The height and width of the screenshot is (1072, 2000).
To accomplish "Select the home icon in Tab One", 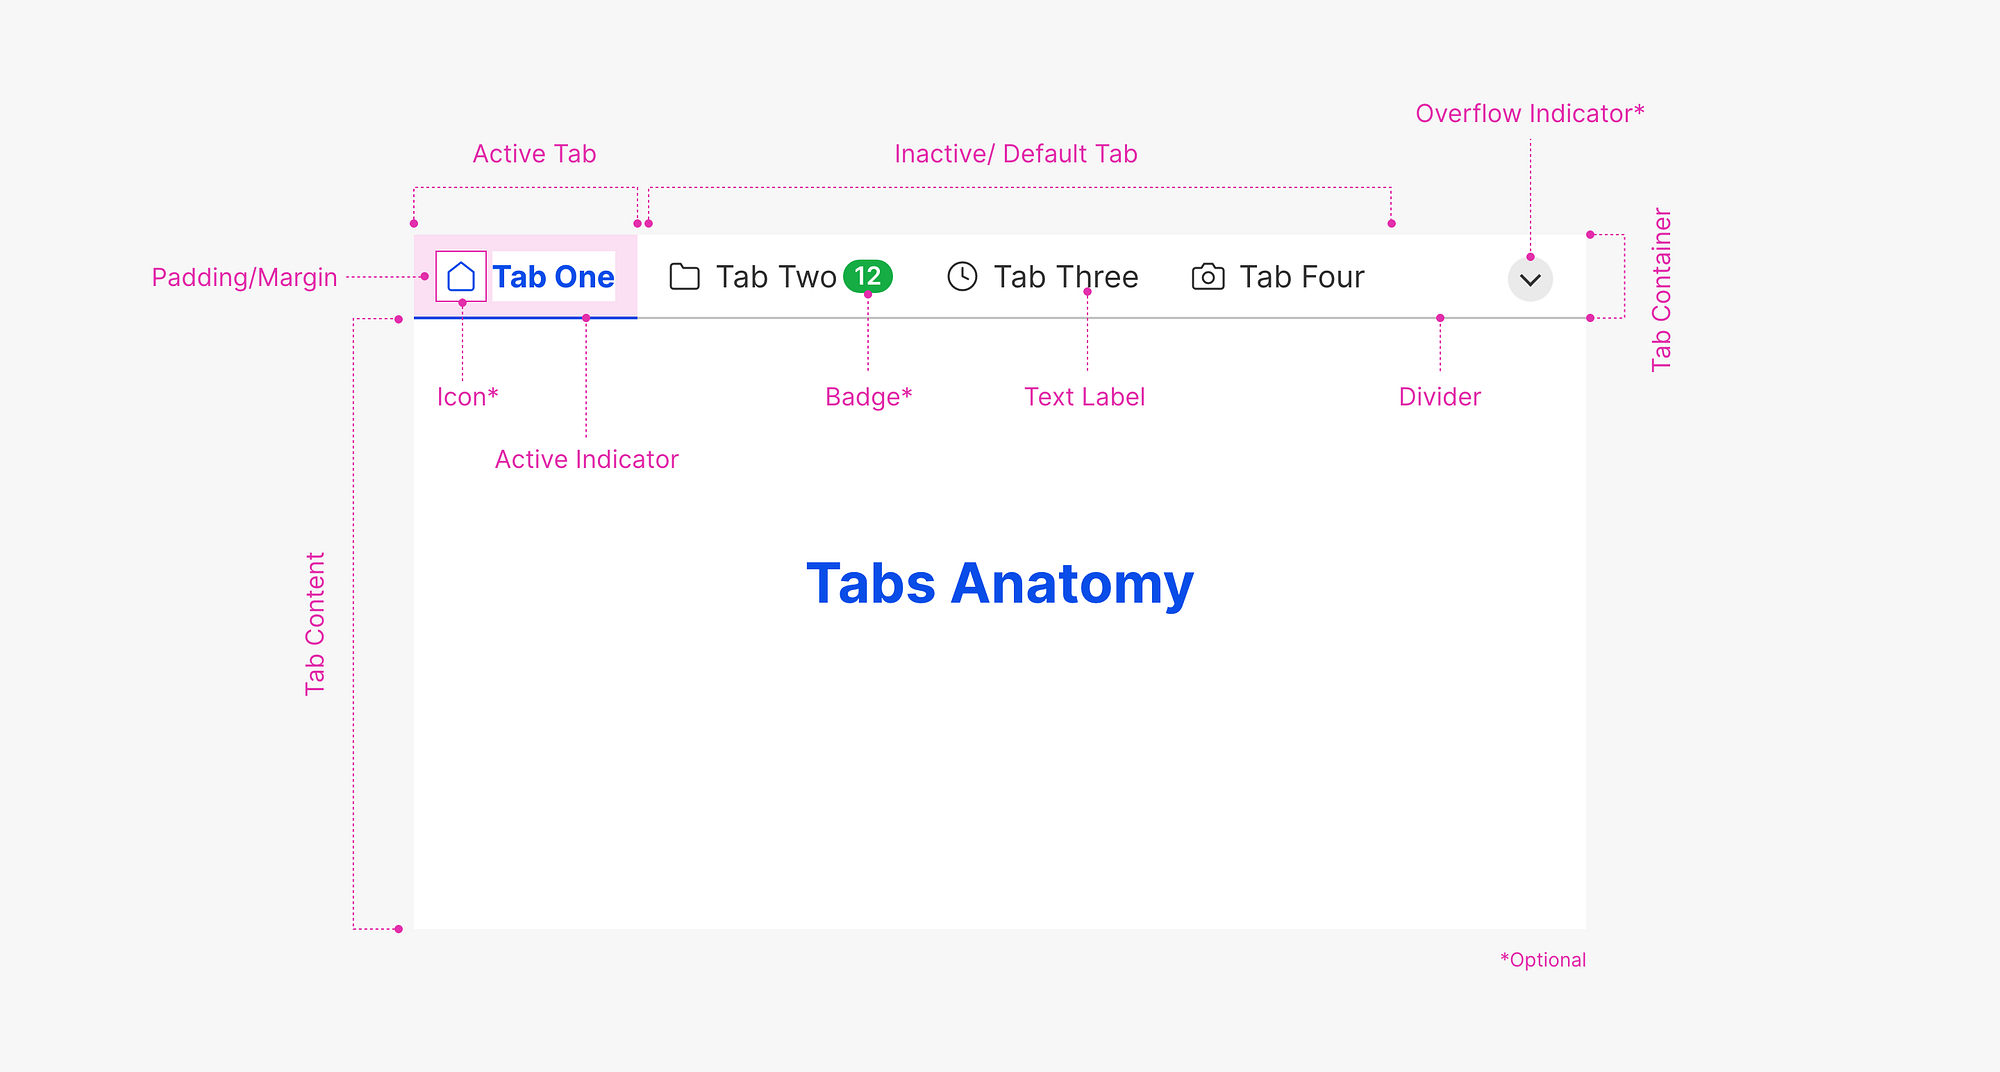I will 462,276.
